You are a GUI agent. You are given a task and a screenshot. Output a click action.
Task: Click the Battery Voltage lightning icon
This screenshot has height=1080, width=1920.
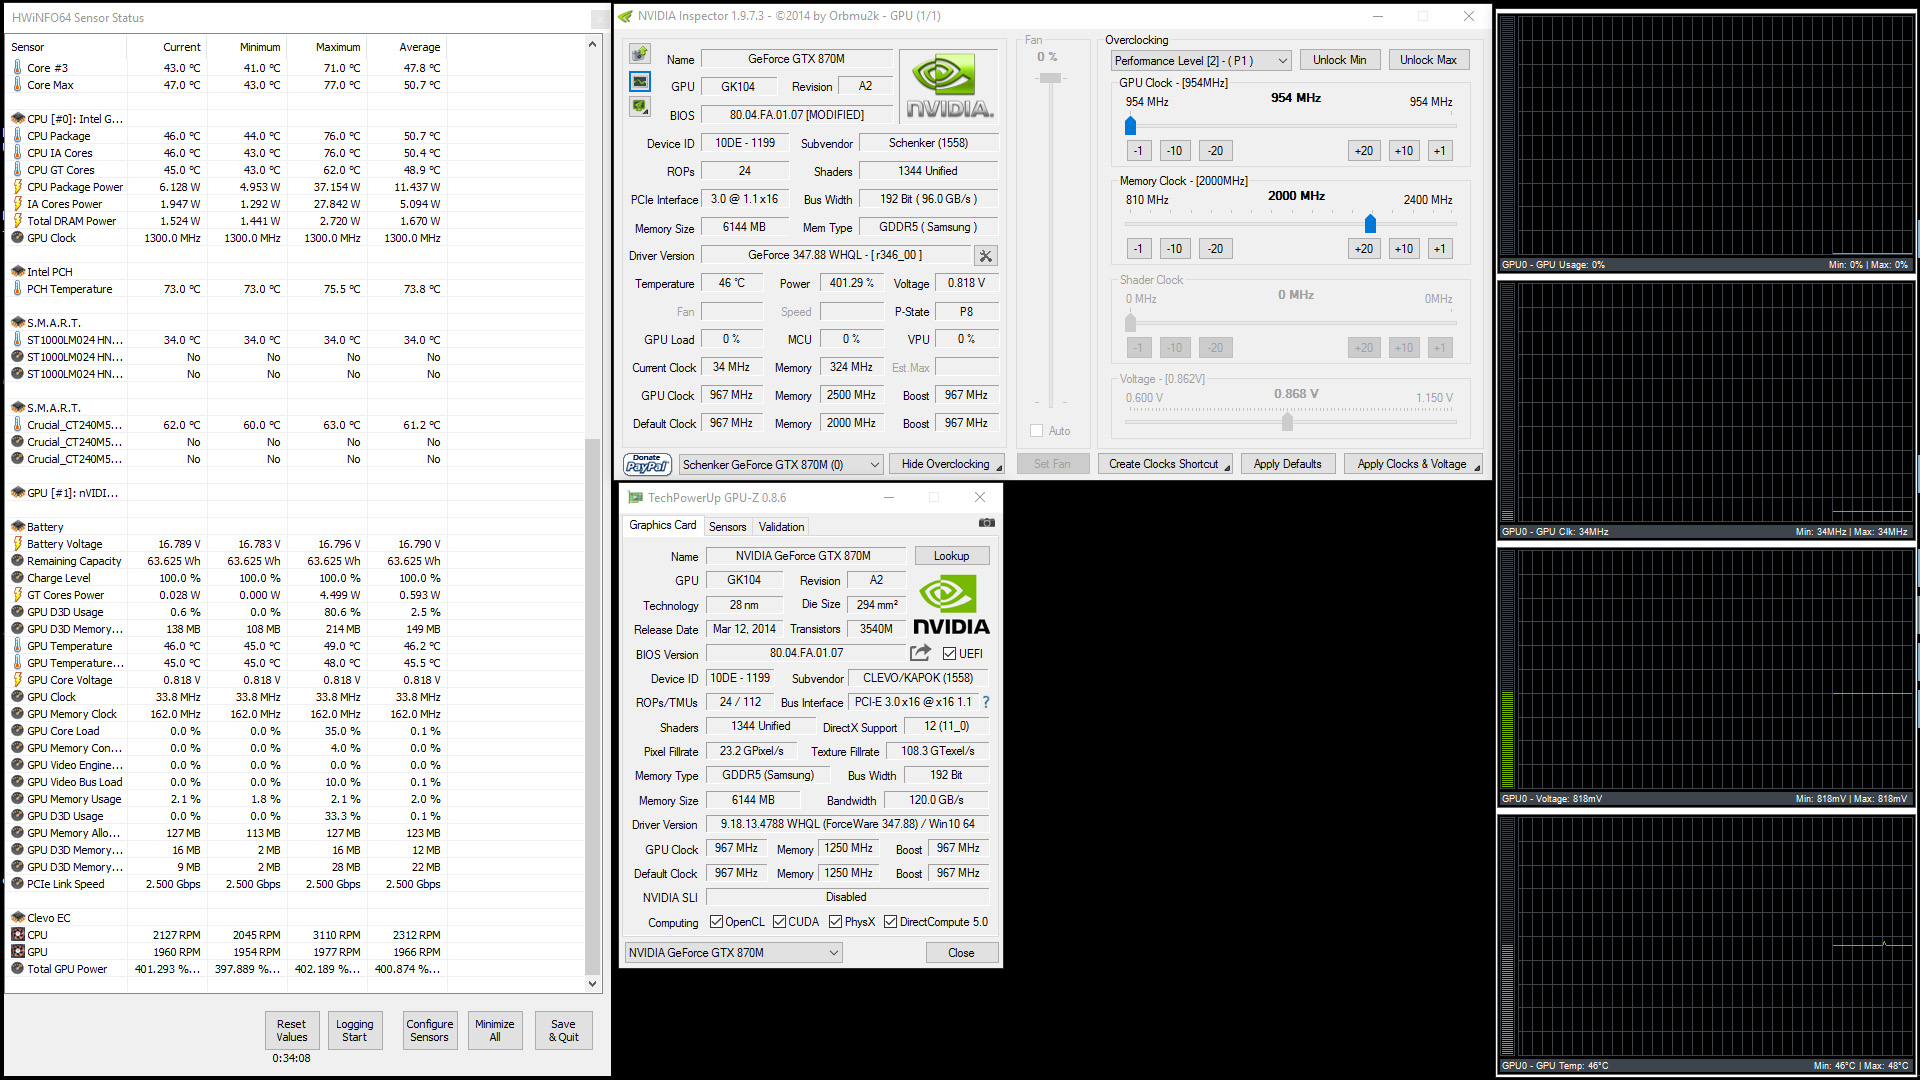point(18,544)
